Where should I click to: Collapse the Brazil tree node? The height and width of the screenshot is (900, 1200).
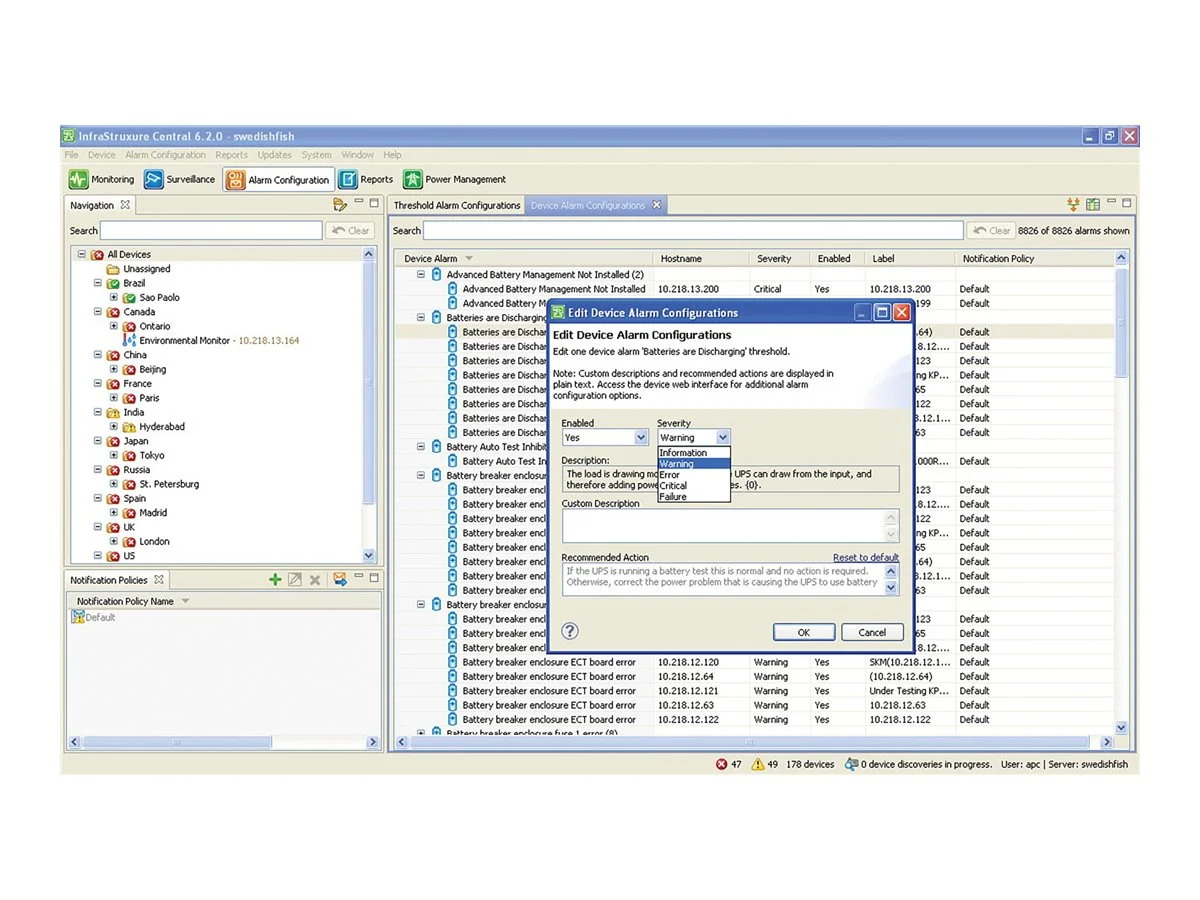coord(98,284)
